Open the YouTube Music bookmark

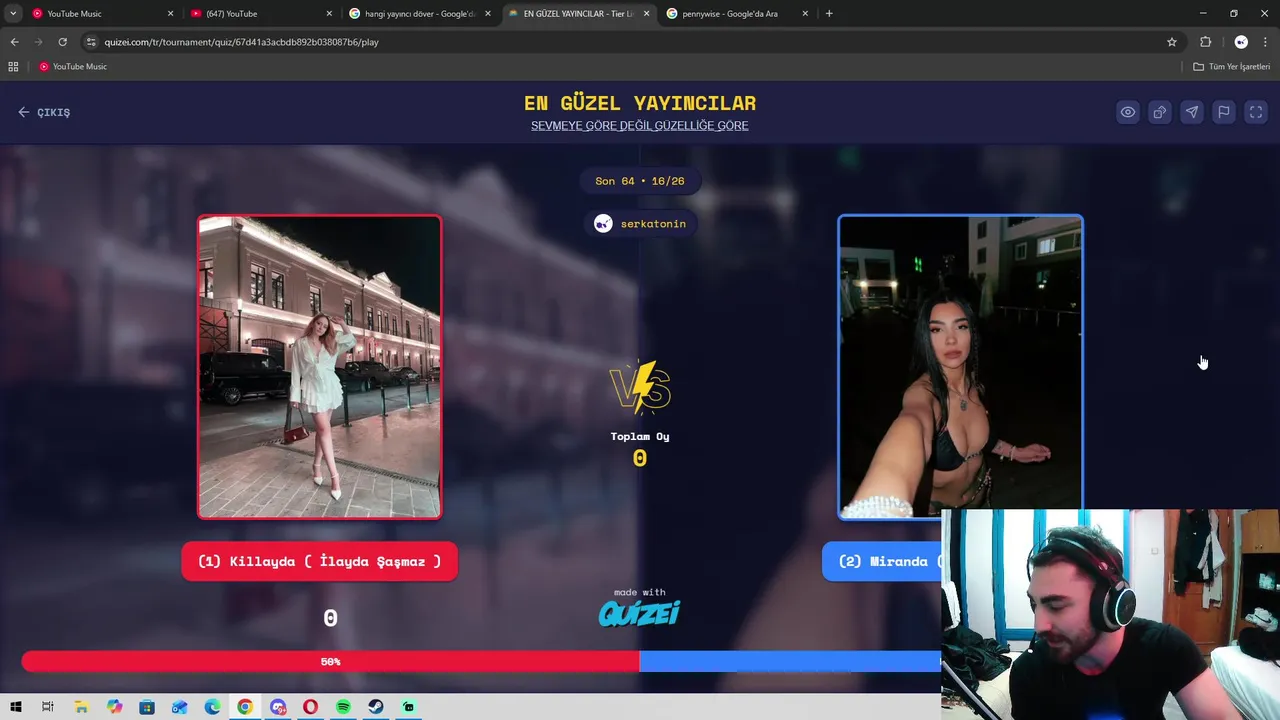(x=73, y=67)
